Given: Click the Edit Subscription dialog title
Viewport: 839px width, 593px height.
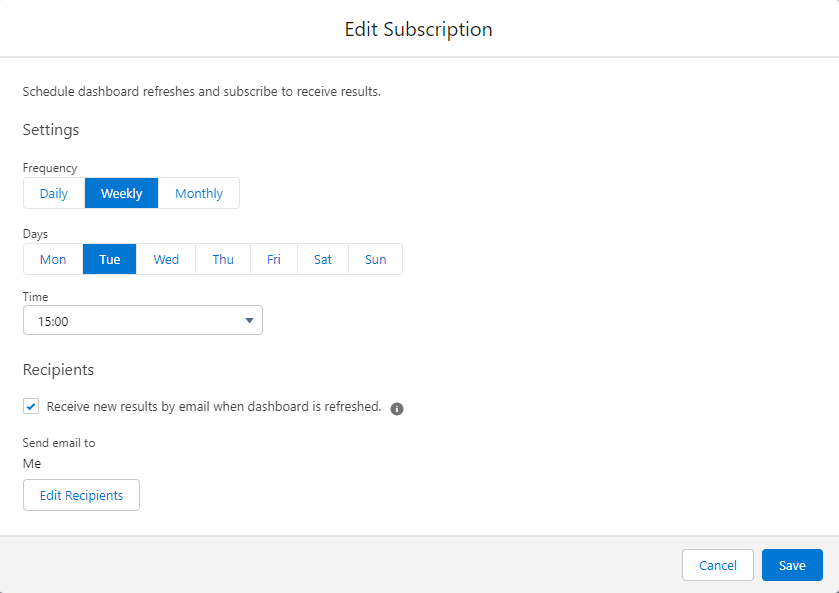Looking at the screenshot, I should [419, 29].
